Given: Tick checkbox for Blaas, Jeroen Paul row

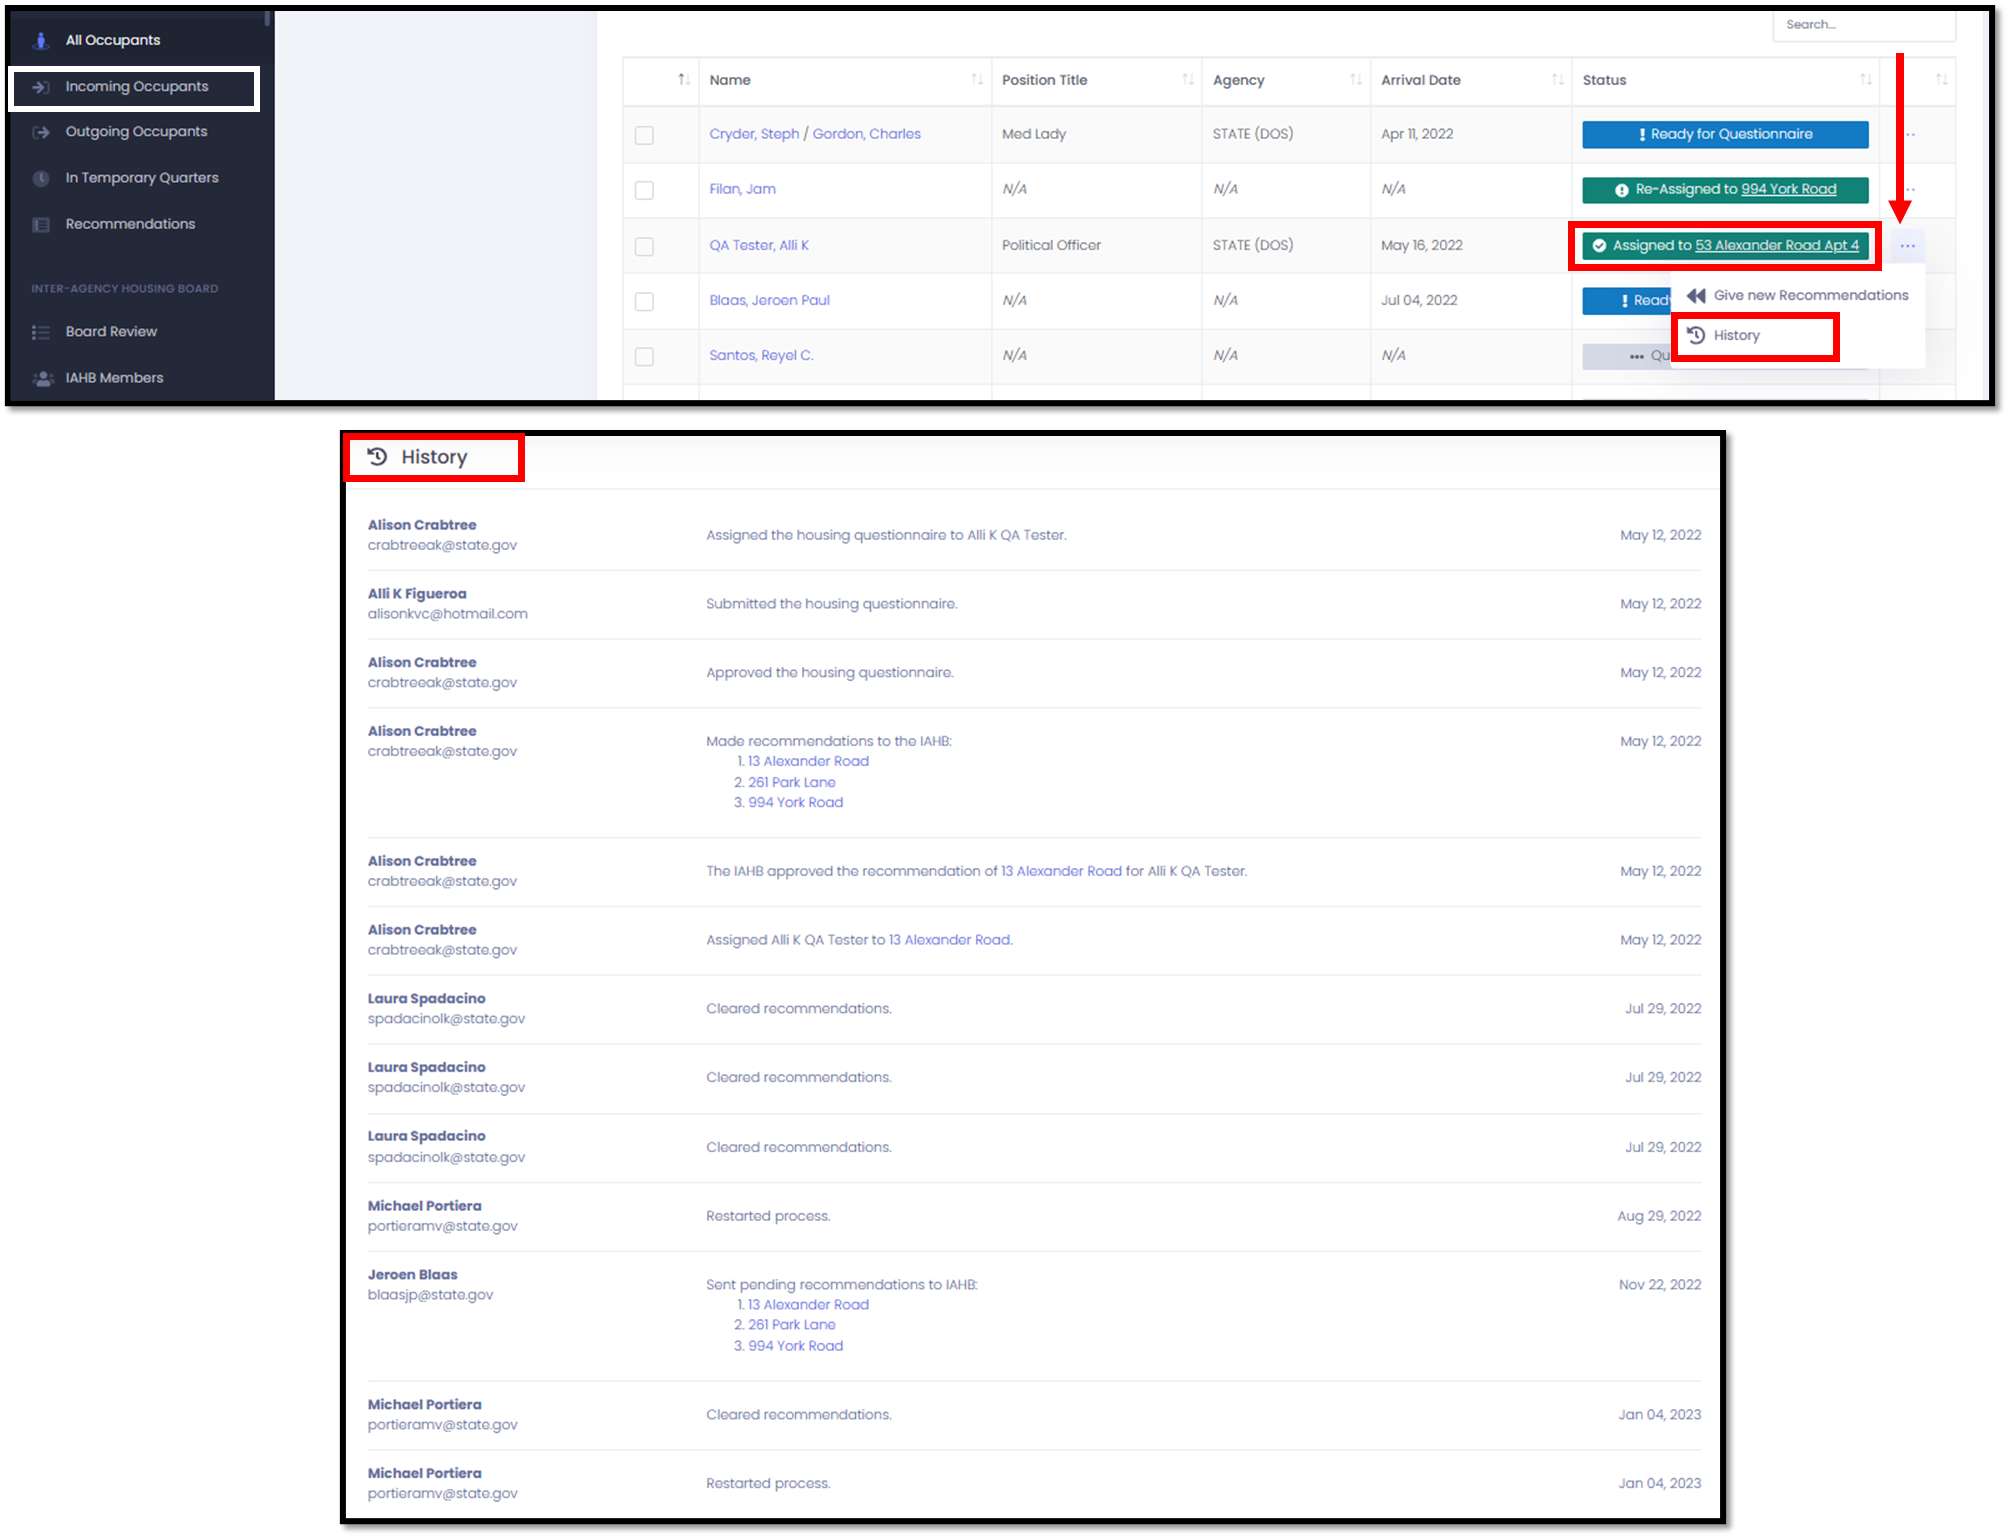Looking at the screenshot, I should (645, 301).
